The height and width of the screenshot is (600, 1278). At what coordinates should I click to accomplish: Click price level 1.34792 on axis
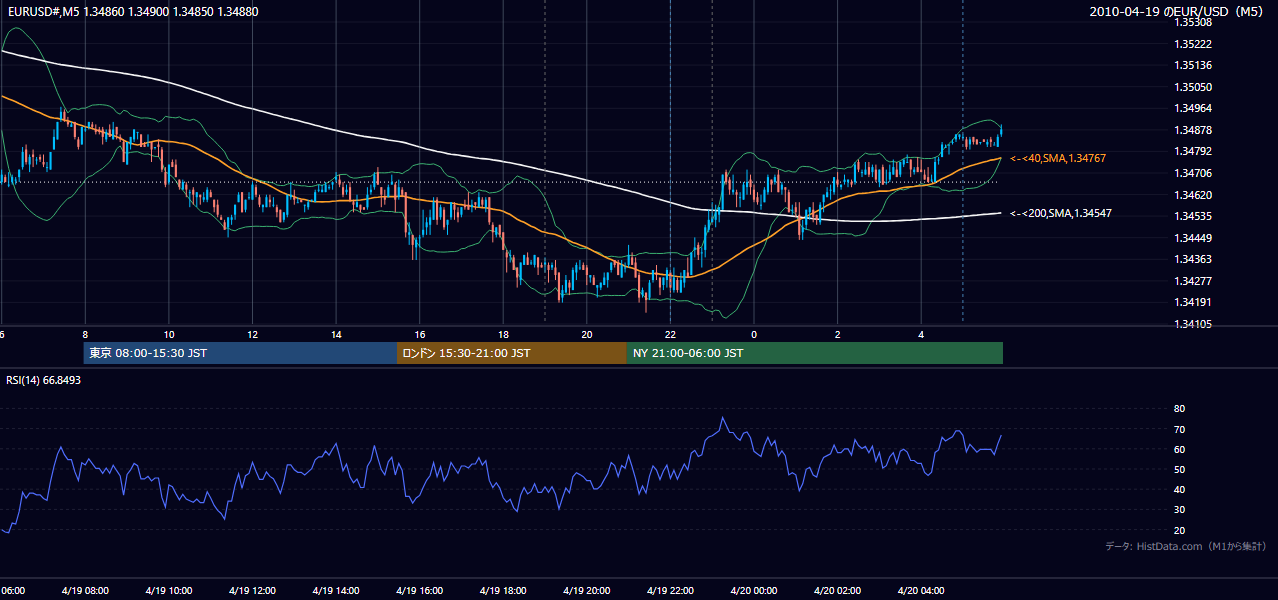pos(1192,151)
